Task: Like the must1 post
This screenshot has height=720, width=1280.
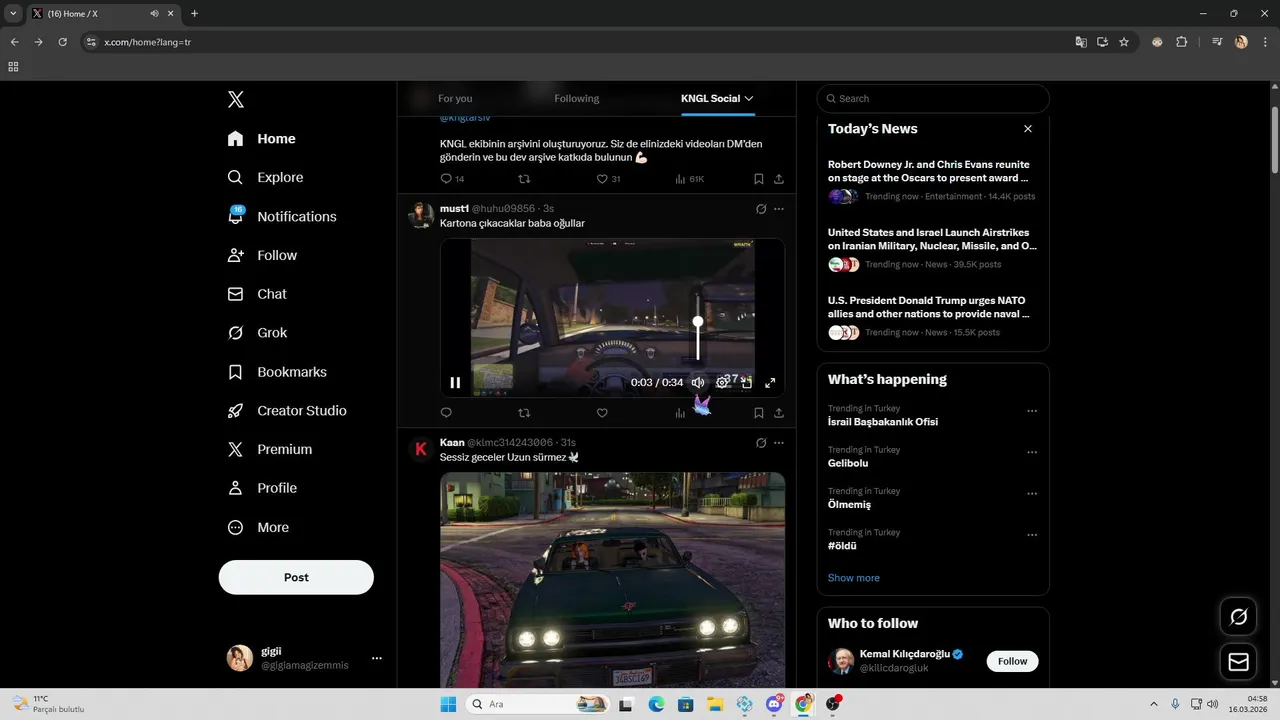Action: (x=602, y=413)
